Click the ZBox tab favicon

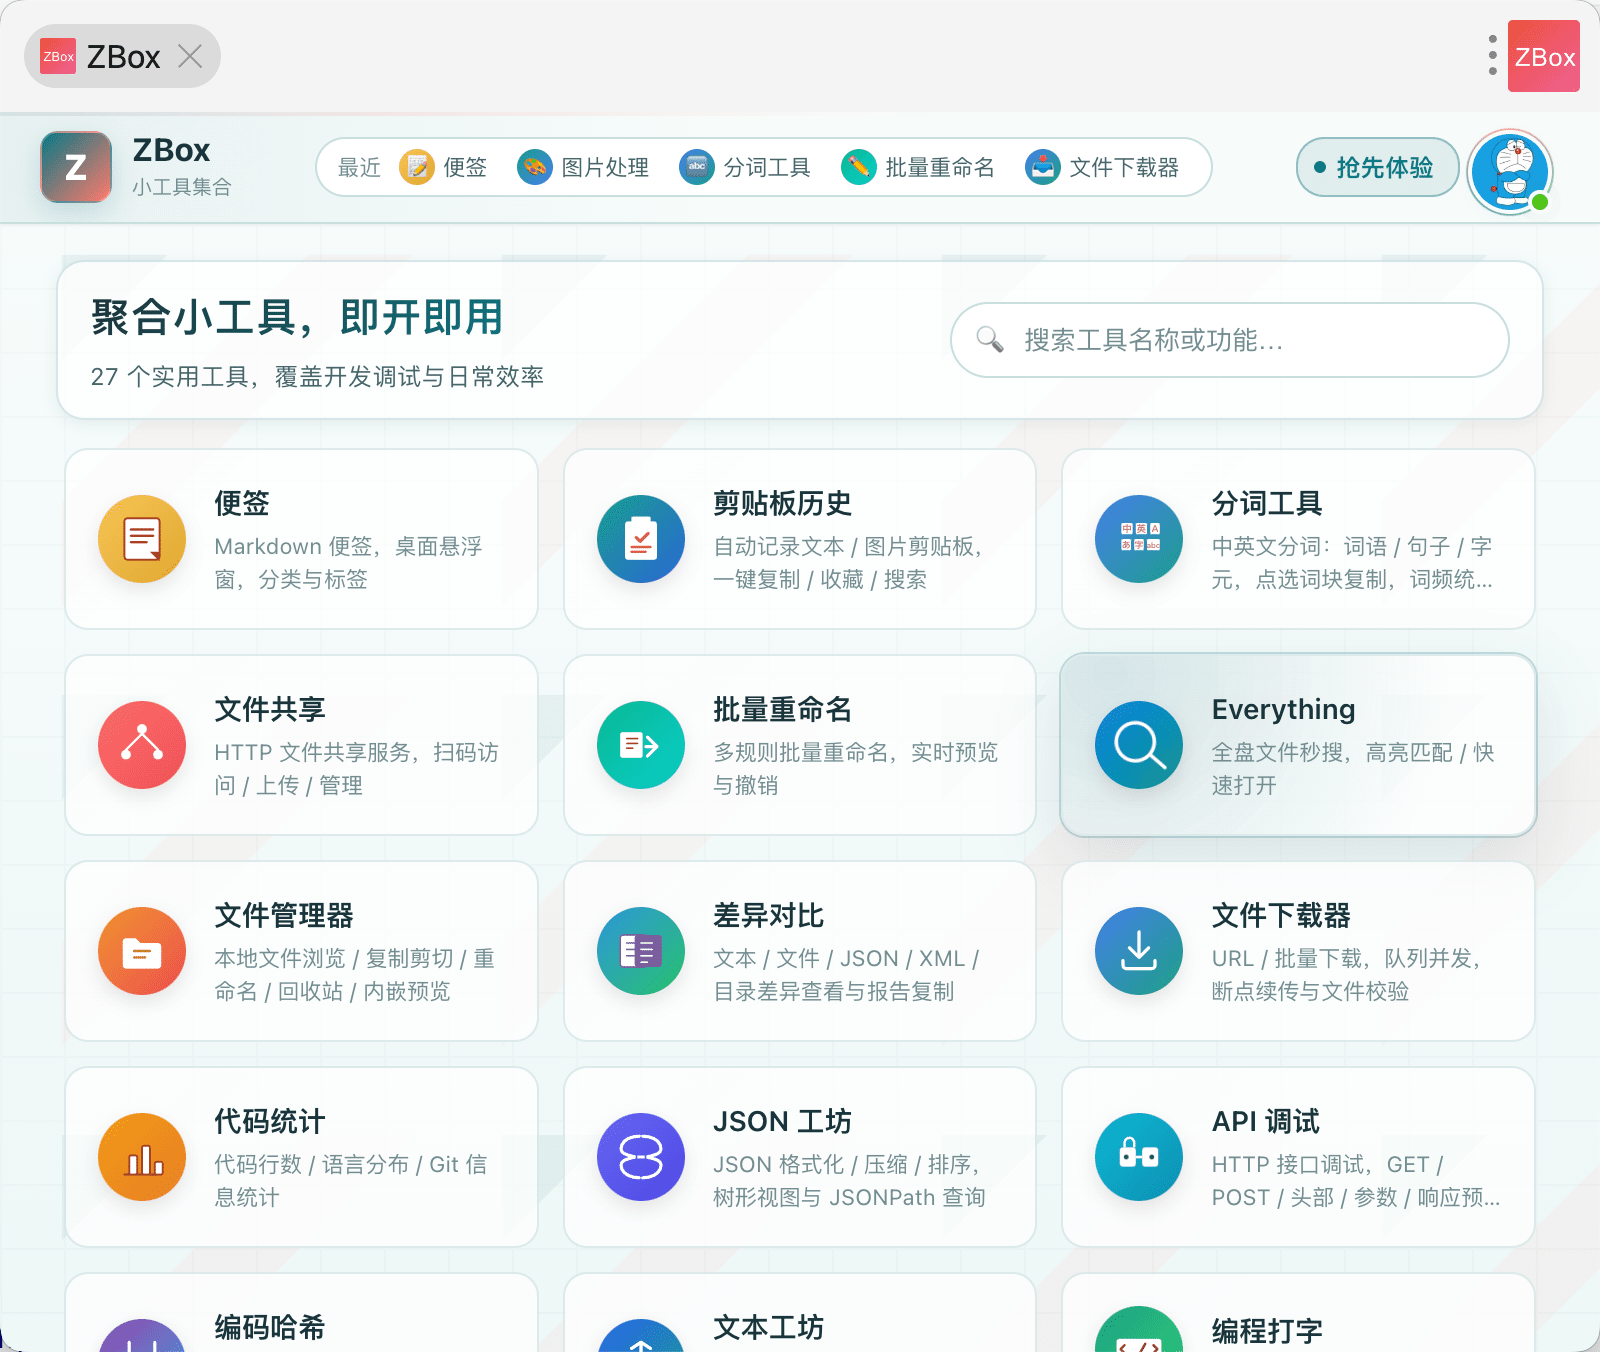coord(58,56)
